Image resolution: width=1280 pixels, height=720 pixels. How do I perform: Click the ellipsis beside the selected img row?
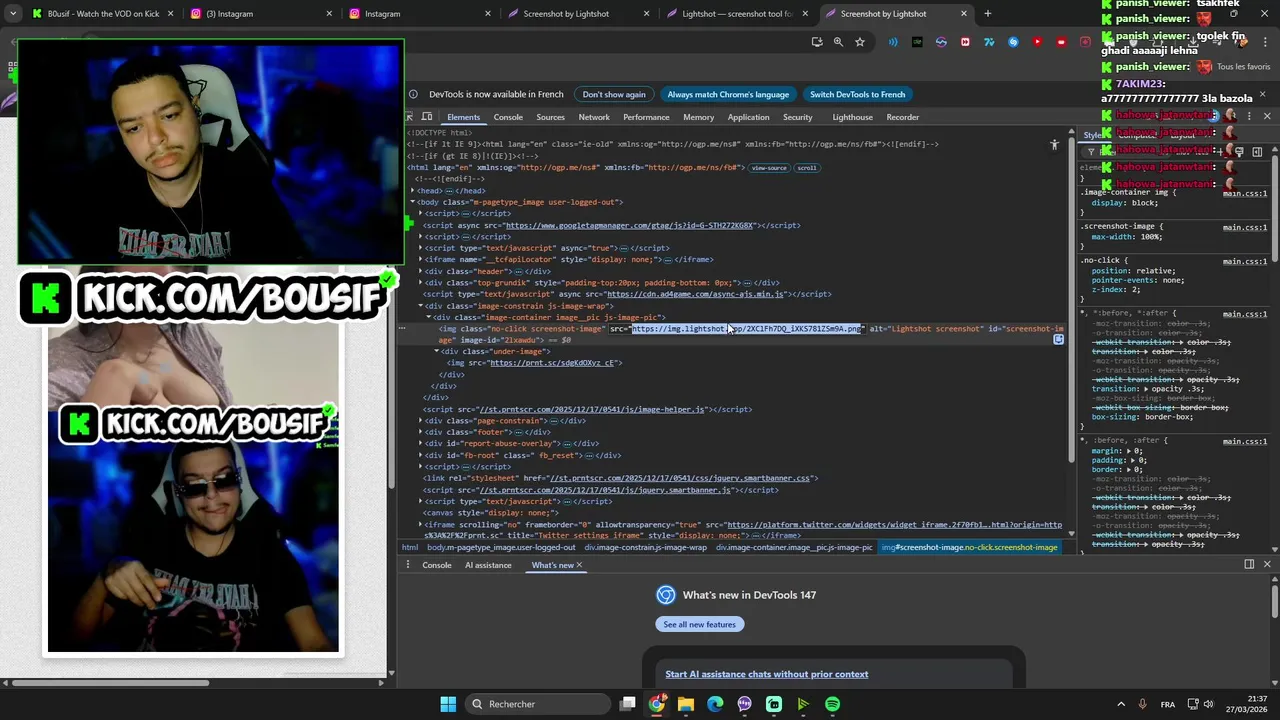(x=402, y=328)
